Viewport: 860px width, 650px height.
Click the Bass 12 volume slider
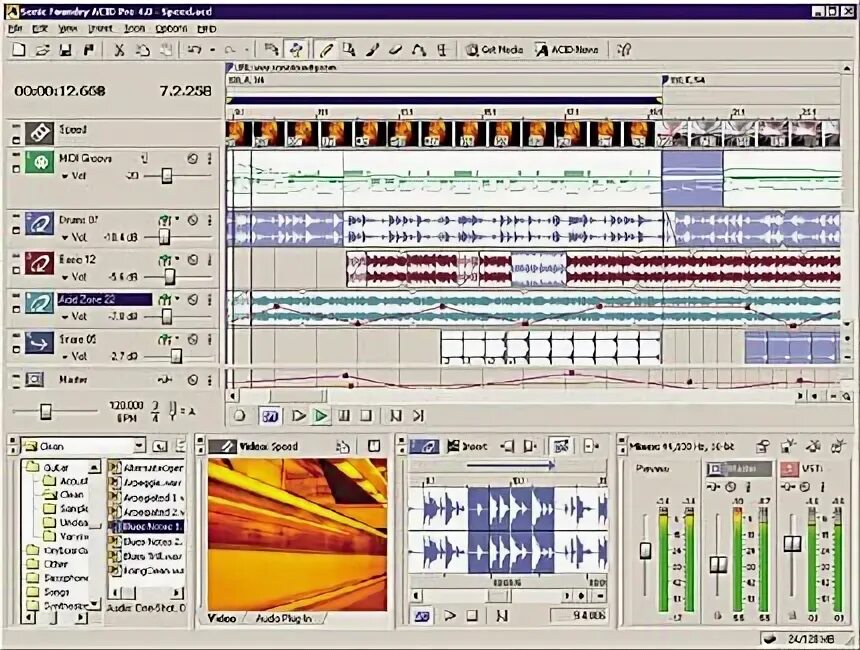coord(169,277)
